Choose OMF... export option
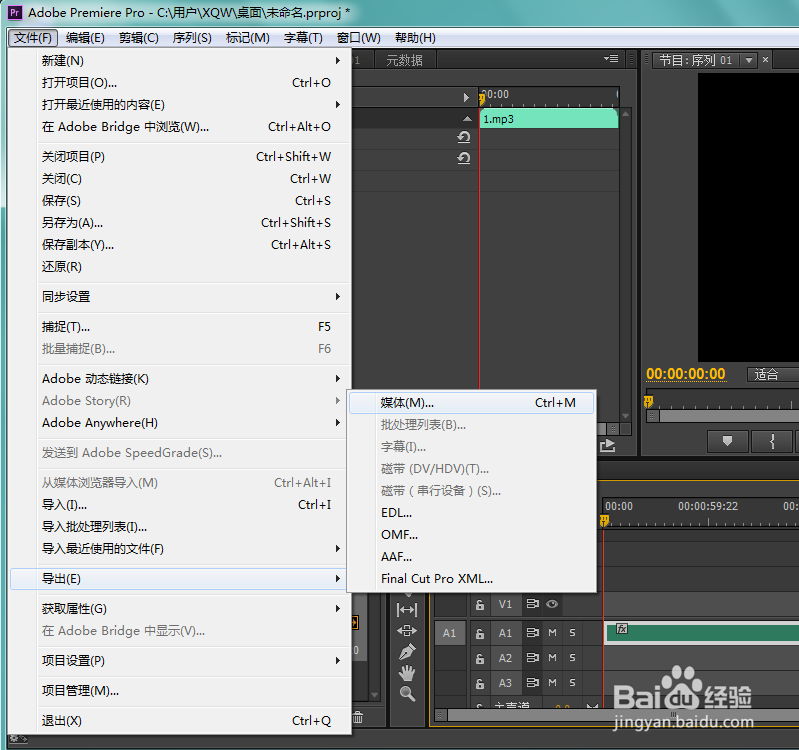 [471, 534]
